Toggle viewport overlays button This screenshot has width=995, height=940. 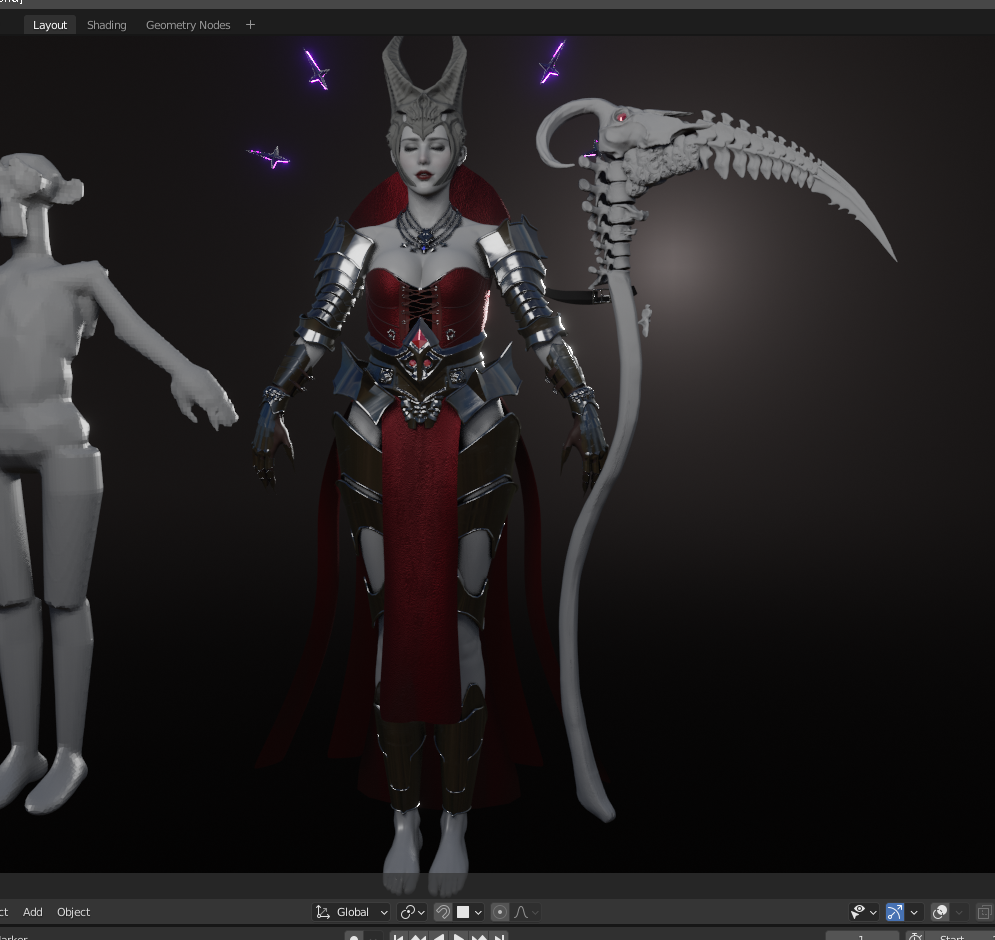coord(940,912)
